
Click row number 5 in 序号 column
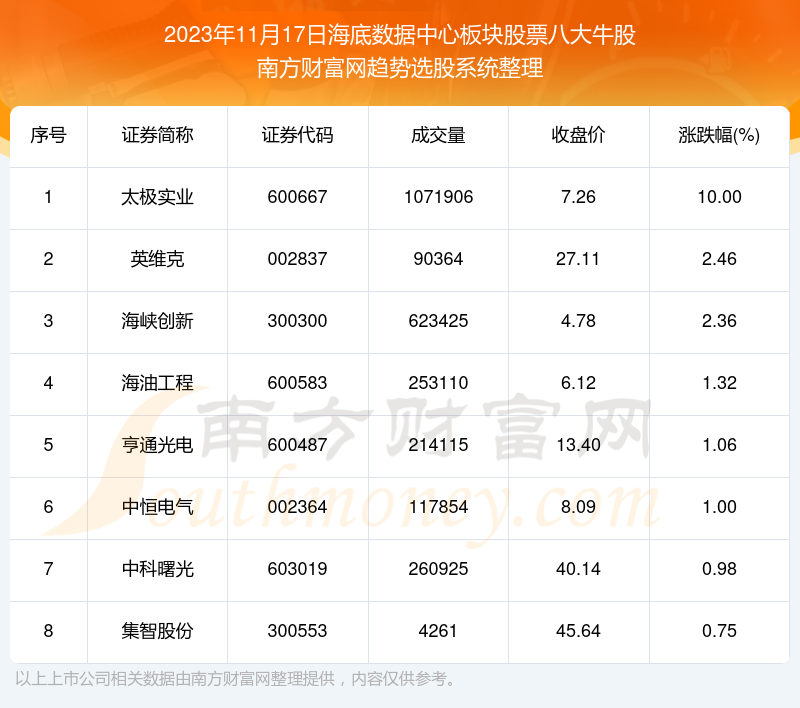tap(48, 445)
